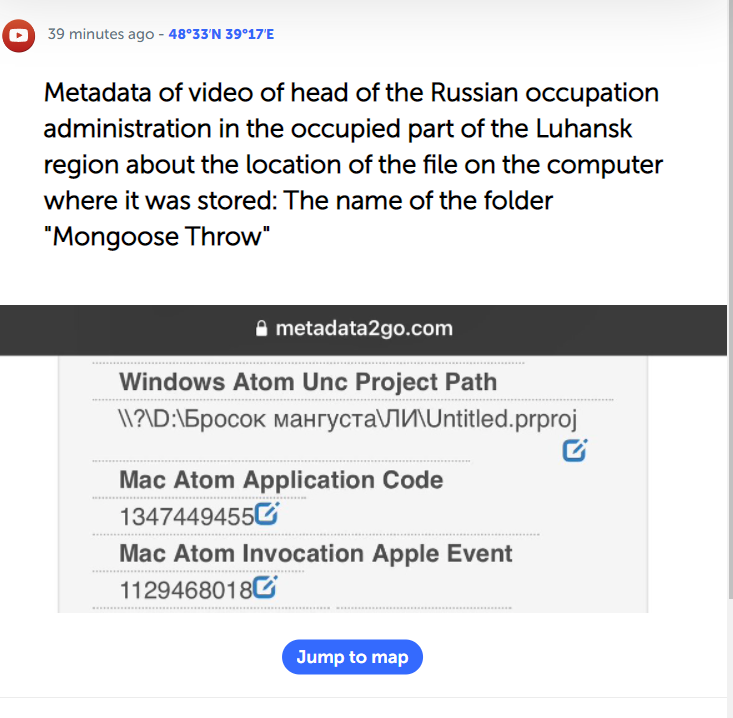Click edit icon next to 1129468018
The image size is (733, 718).
tap(266, 588)
